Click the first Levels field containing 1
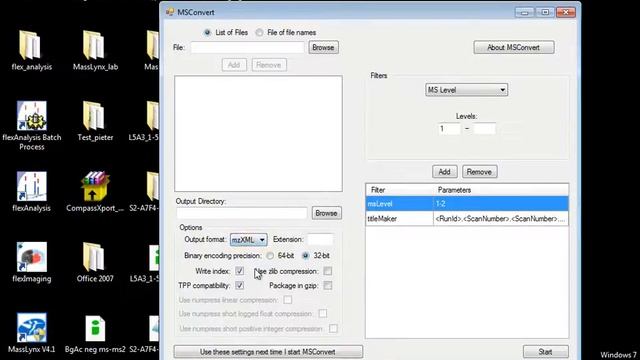The width and height of the screenshot is (640, 360). 449,129
